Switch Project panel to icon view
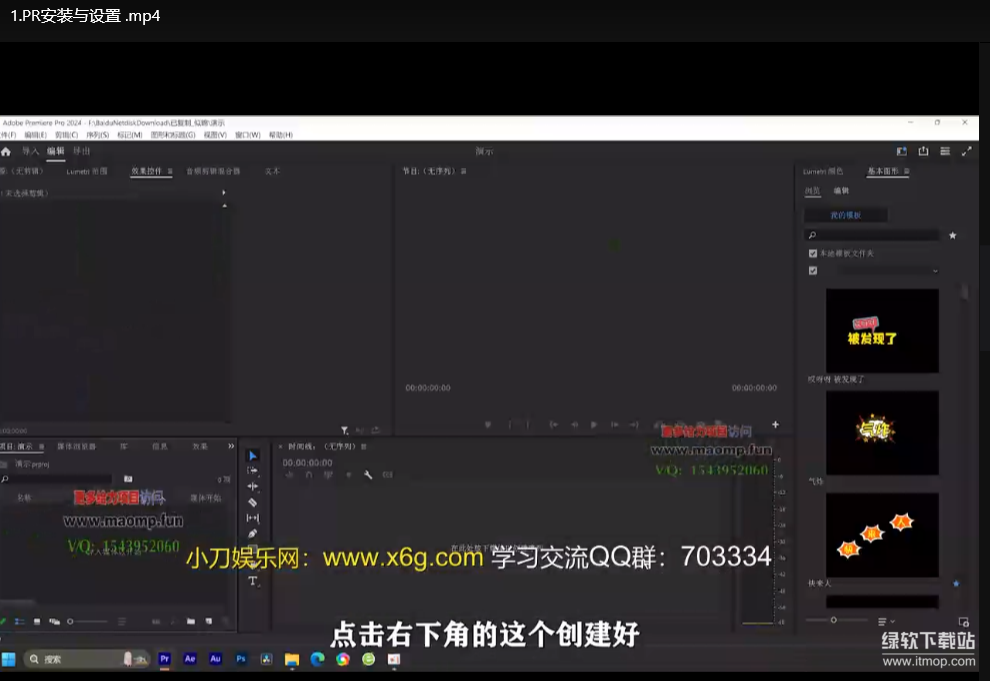Image resolution: width=990 pixels, height=681 pixels. 37,622
